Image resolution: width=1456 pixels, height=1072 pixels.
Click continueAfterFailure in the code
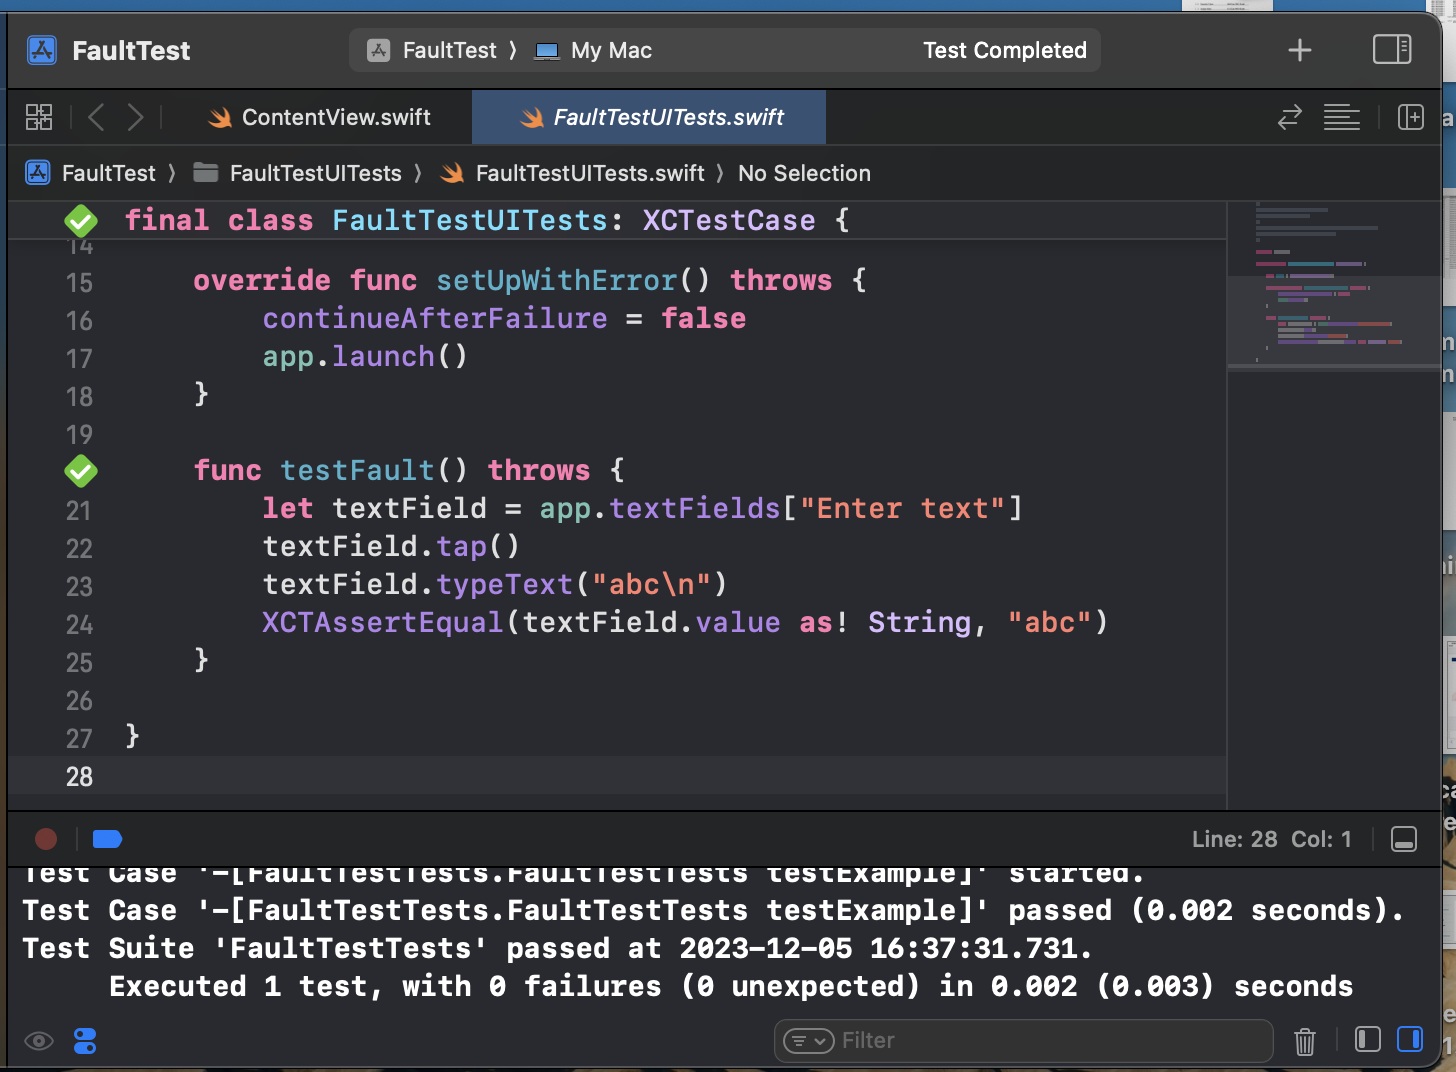pos(435,318)
